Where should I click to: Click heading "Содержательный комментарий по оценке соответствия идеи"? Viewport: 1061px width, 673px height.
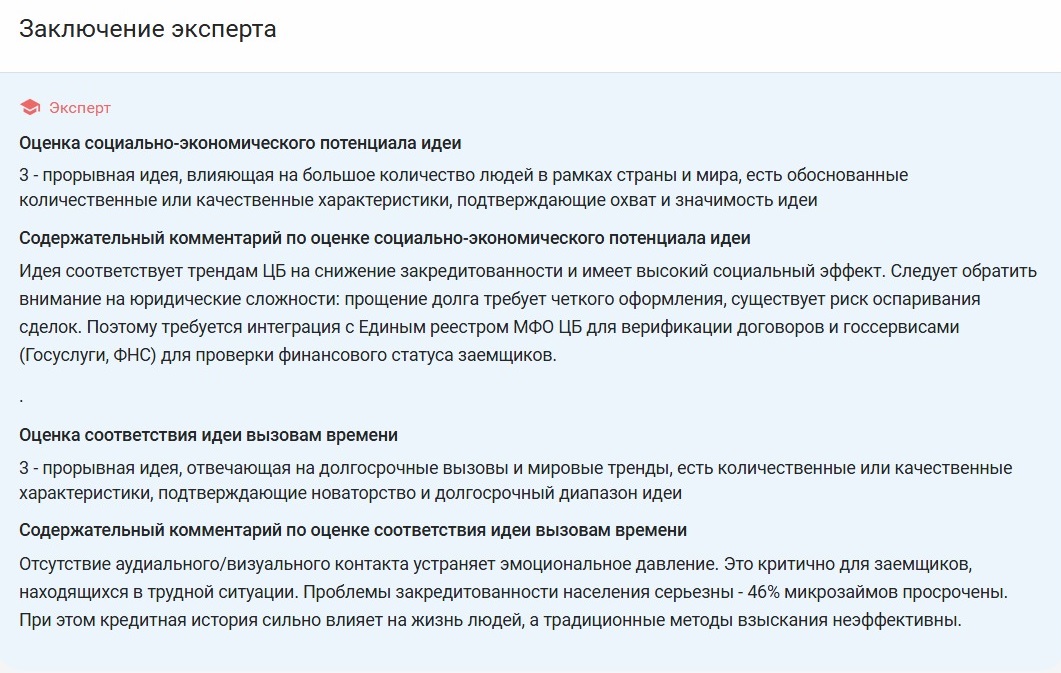[353, 530]
